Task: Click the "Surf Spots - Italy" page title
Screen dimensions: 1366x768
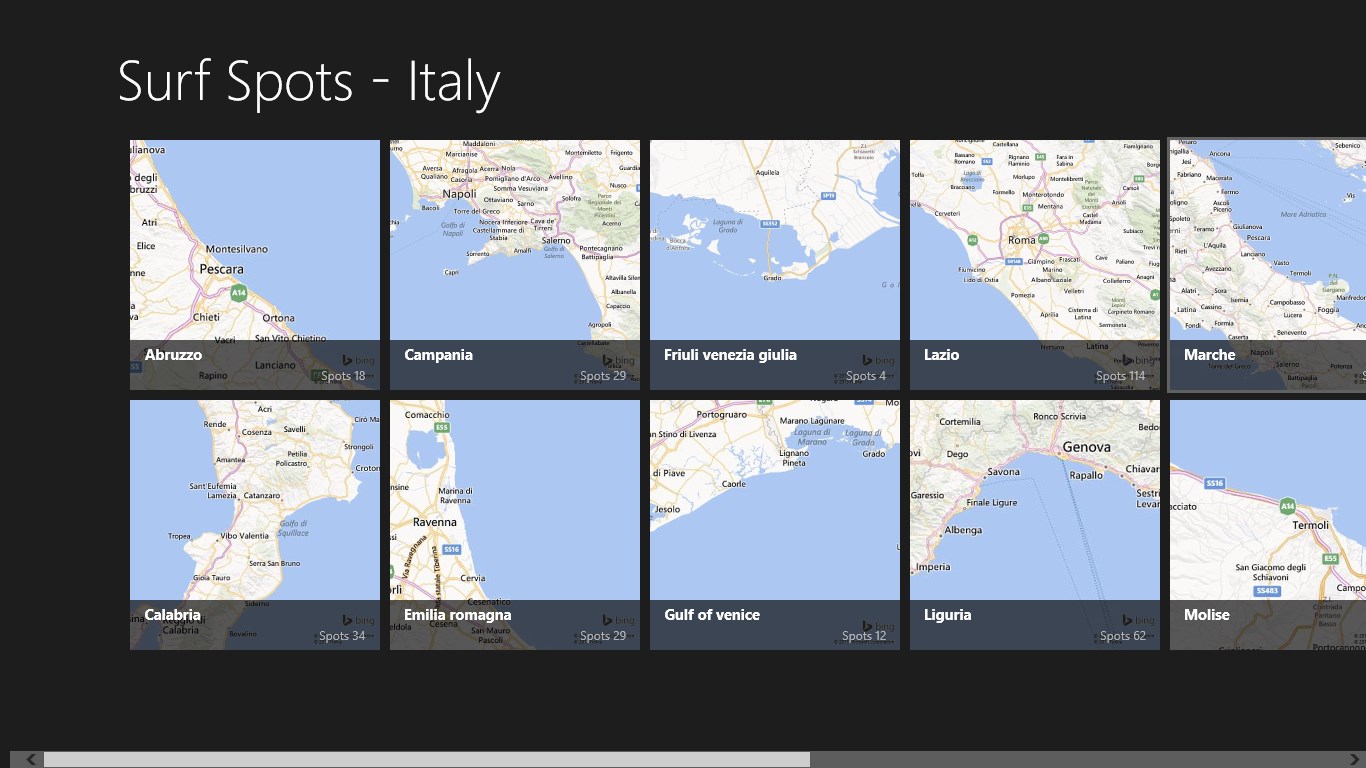Action: [x=309, y=82]
